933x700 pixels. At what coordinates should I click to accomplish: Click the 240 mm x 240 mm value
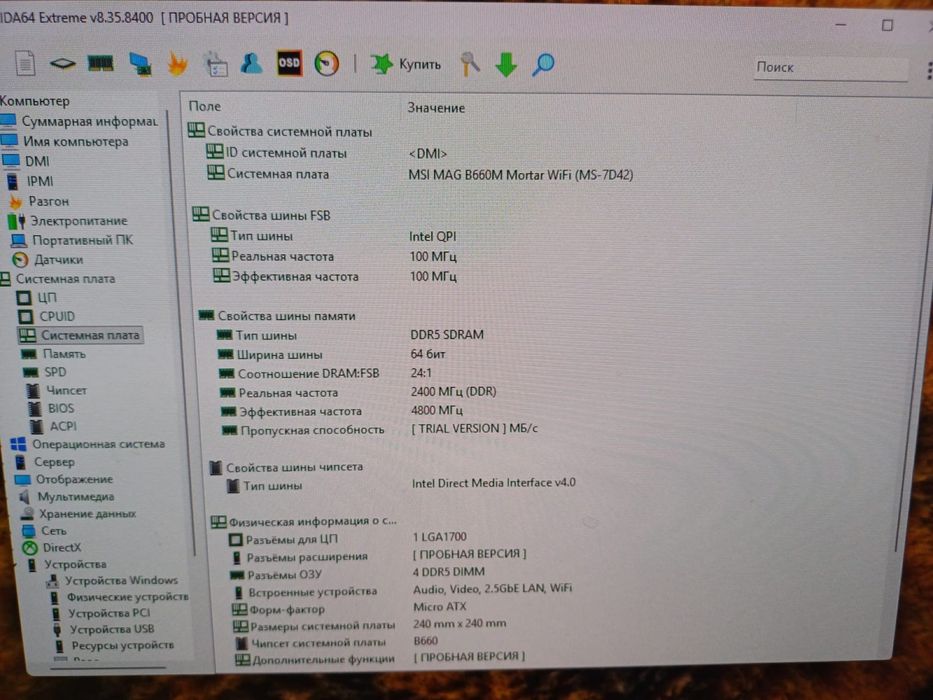460,623
